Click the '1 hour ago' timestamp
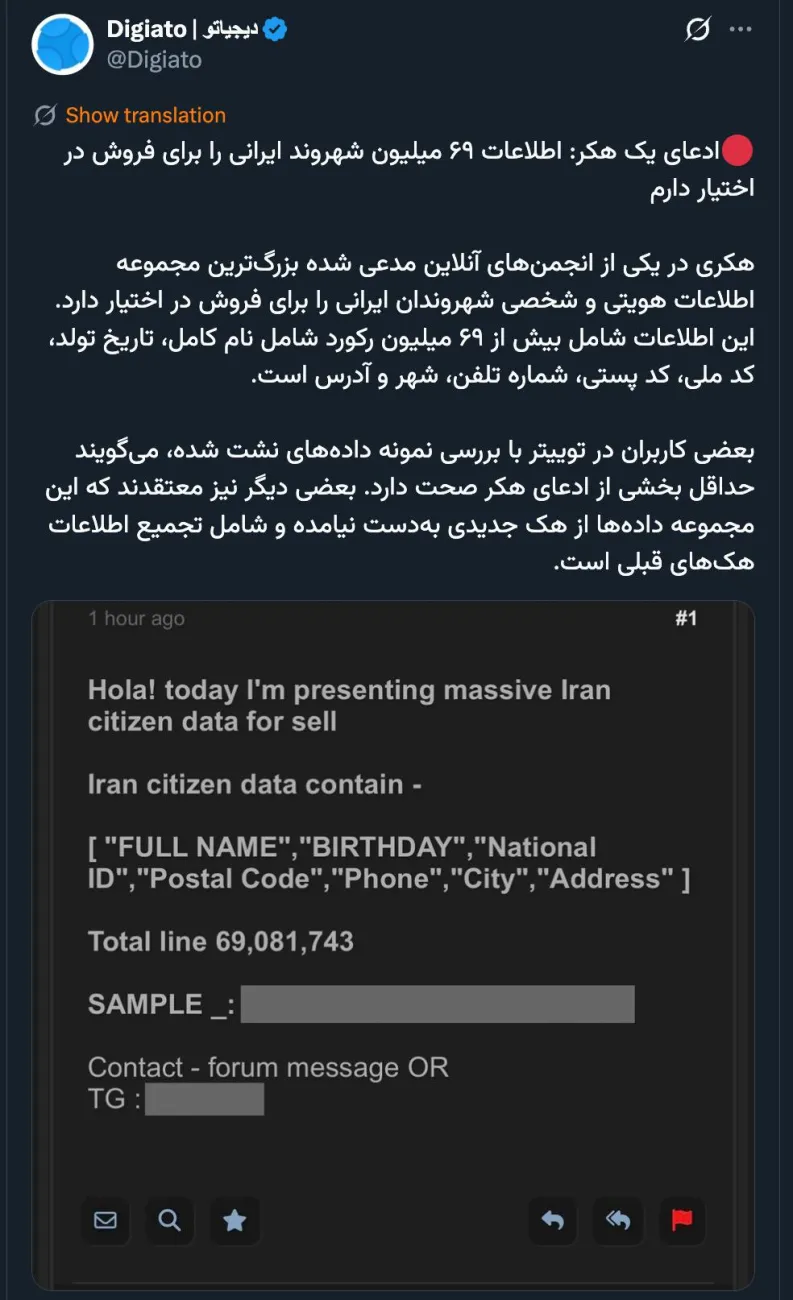 pos(135,618)
